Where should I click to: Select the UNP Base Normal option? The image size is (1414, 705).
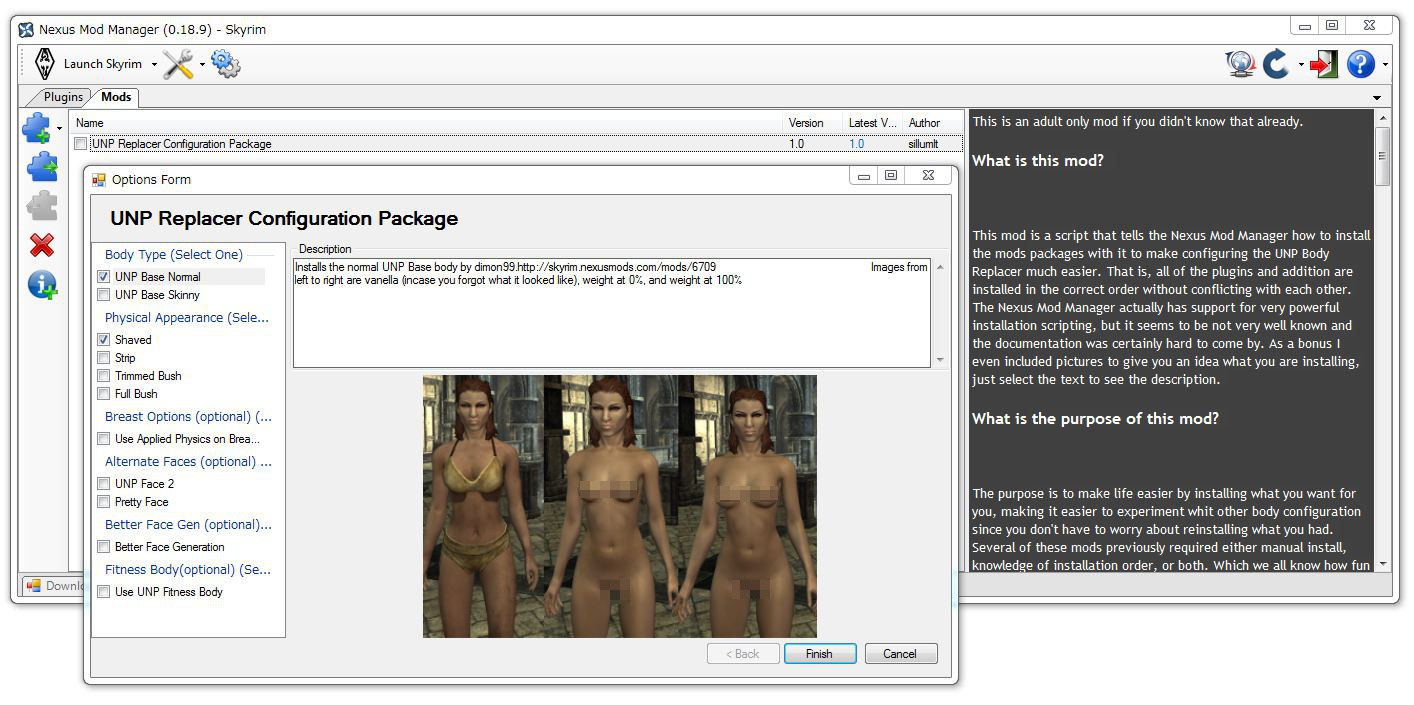pos(104,277)
